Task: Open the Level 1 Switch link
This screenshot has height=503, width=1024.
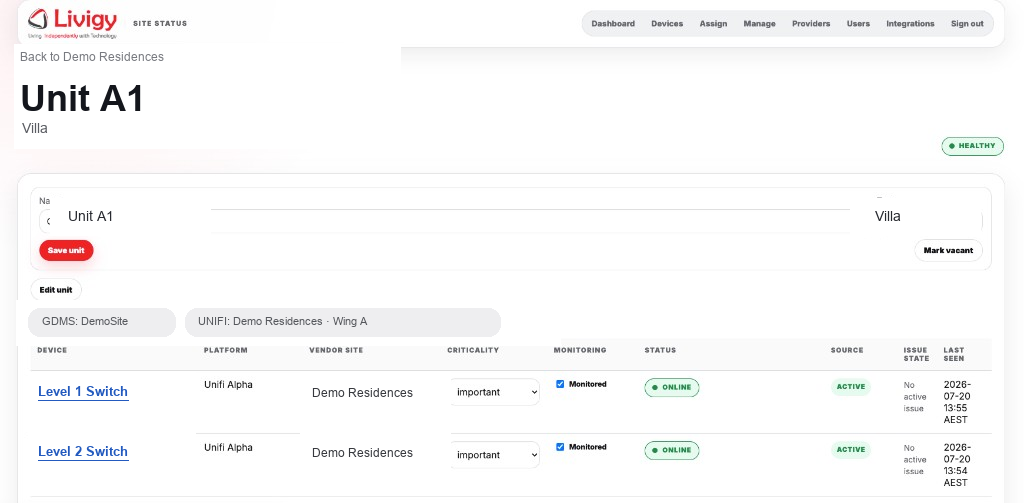Action: point(83,392)
